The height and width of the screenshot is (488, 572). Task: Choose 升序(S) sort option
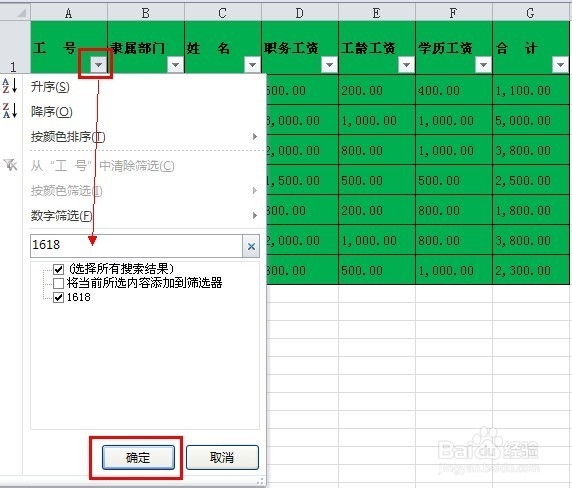[x=50, y=87]
